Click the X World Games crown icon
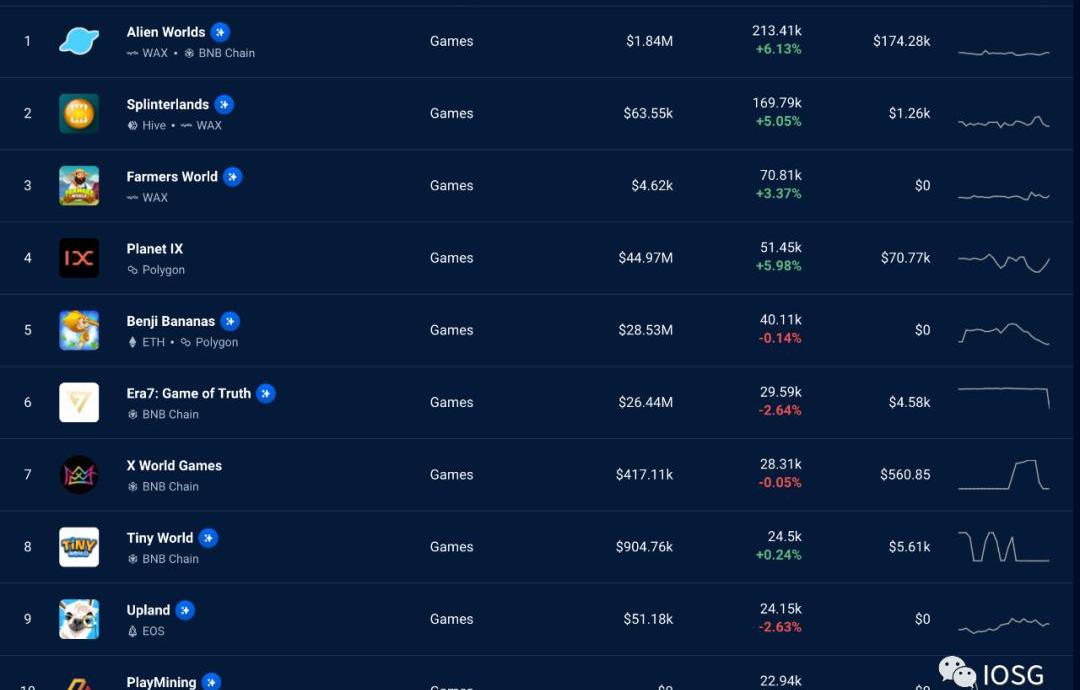This screenshot has width=1080, height=690. 79,475
